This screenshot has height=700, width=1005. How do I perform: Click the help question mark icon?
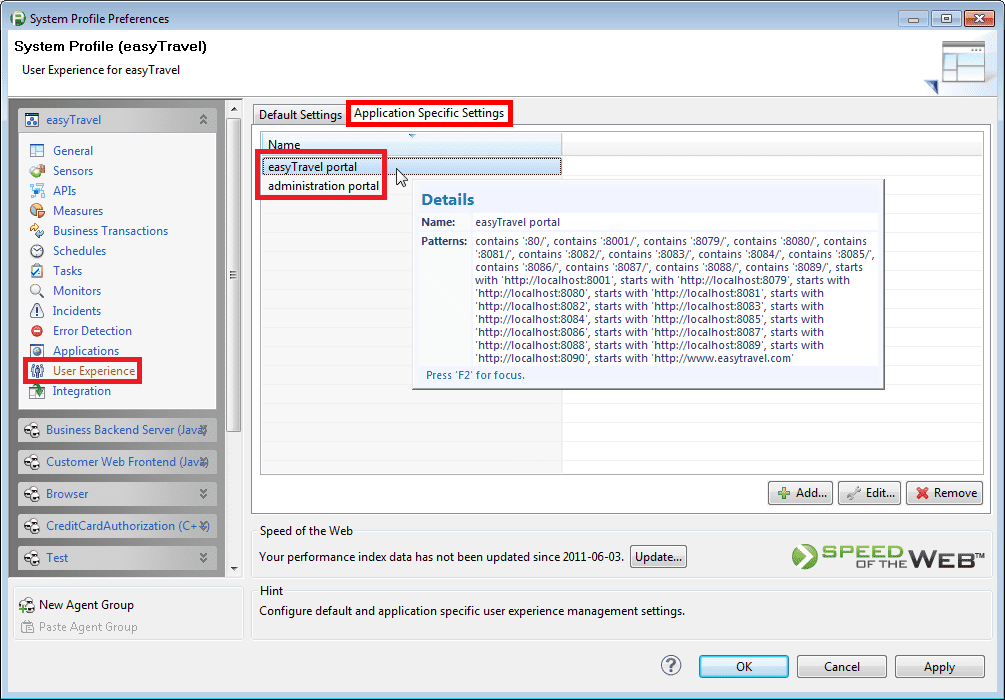[x=671, y=665]
